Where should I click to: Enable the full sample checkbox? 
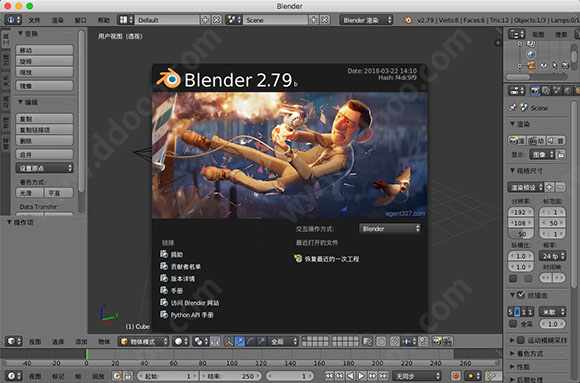[x=513, y=324]
